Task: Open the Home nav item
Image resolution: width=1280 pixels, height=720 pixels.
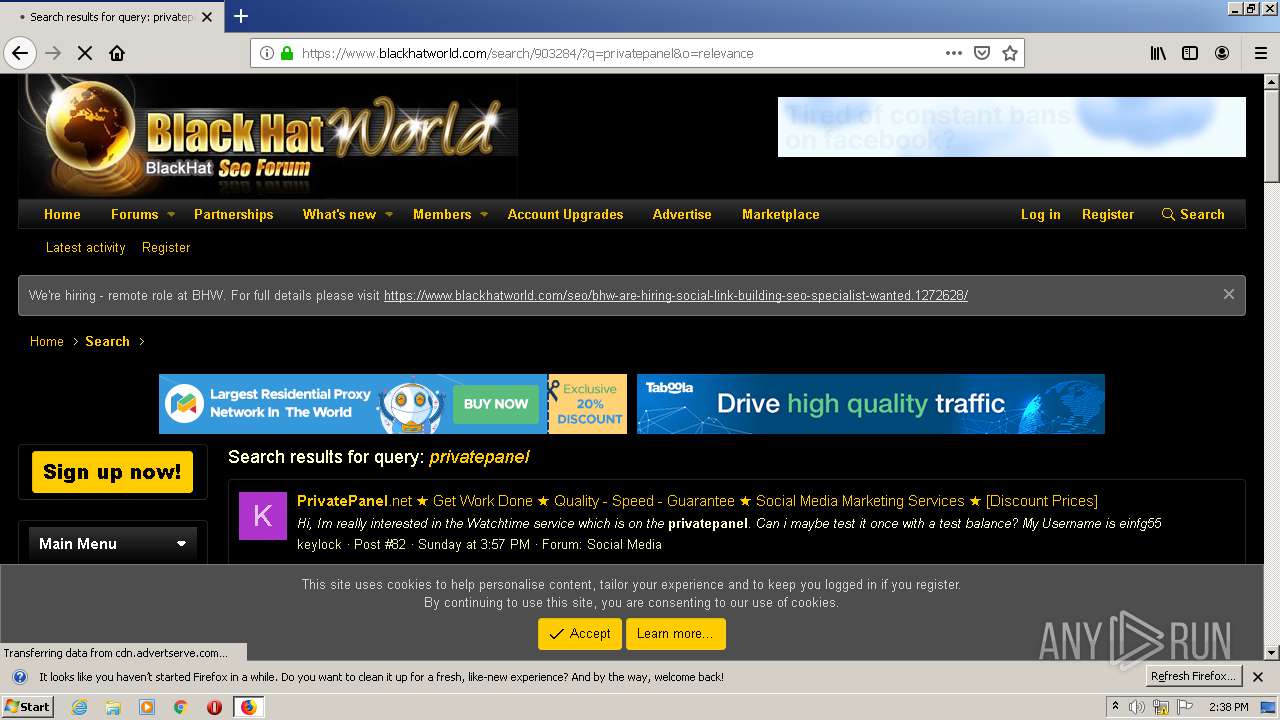Action: pyautogui.click(x=62, y=214)
